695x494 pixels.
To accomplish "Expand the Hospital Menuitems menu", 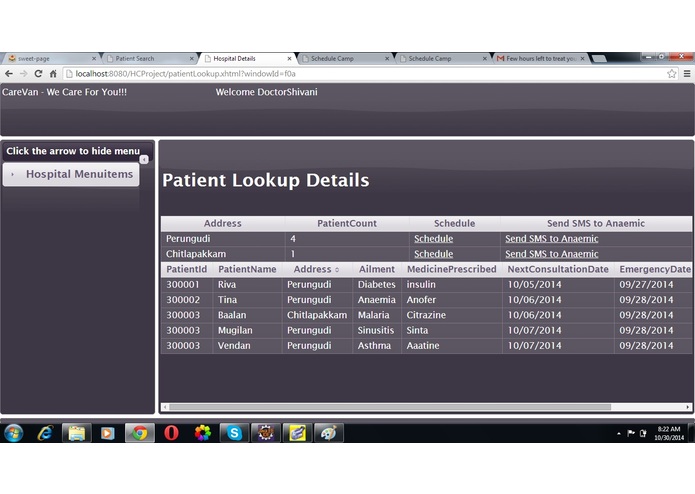I will tap(71, 175).
